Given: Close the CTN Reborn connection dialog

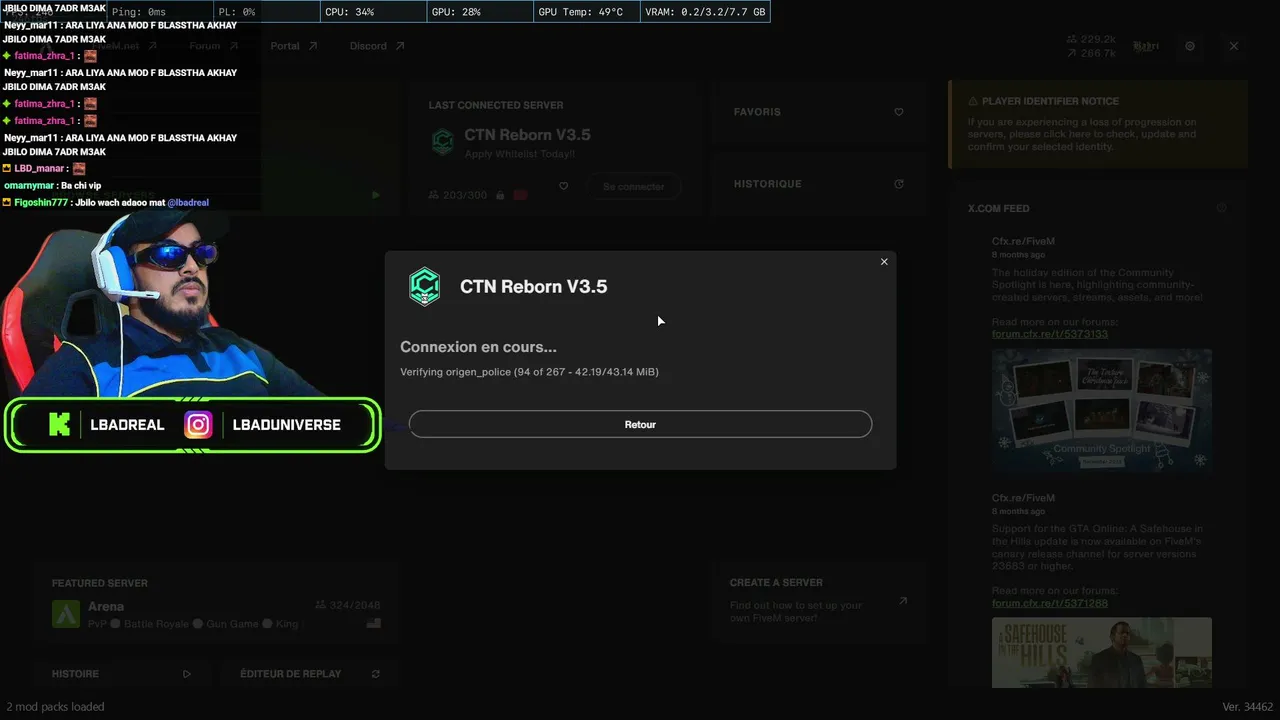Looking at the screenshot, I should [884, 262].
